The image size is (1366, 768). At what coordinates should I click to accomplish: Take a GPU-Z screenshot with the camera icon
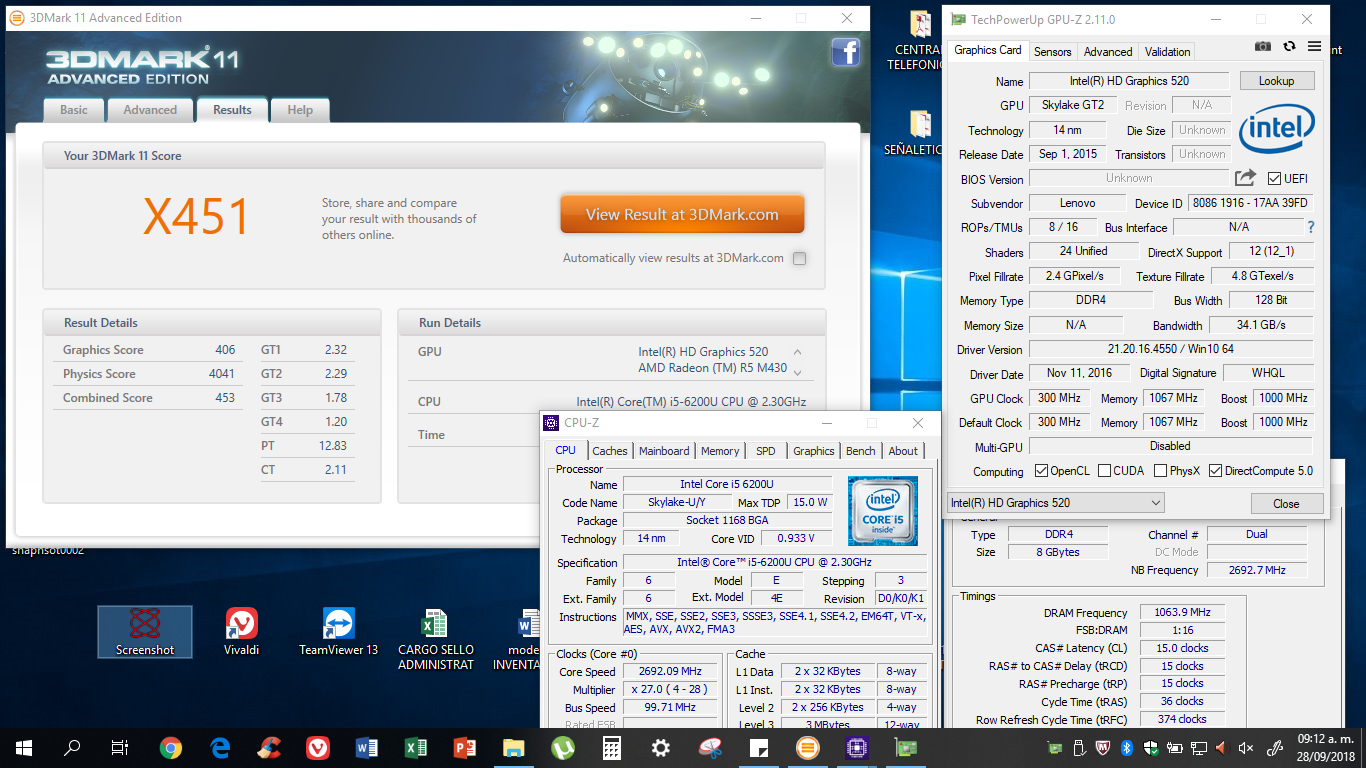pyautogui.click(x=1263, y=47)
